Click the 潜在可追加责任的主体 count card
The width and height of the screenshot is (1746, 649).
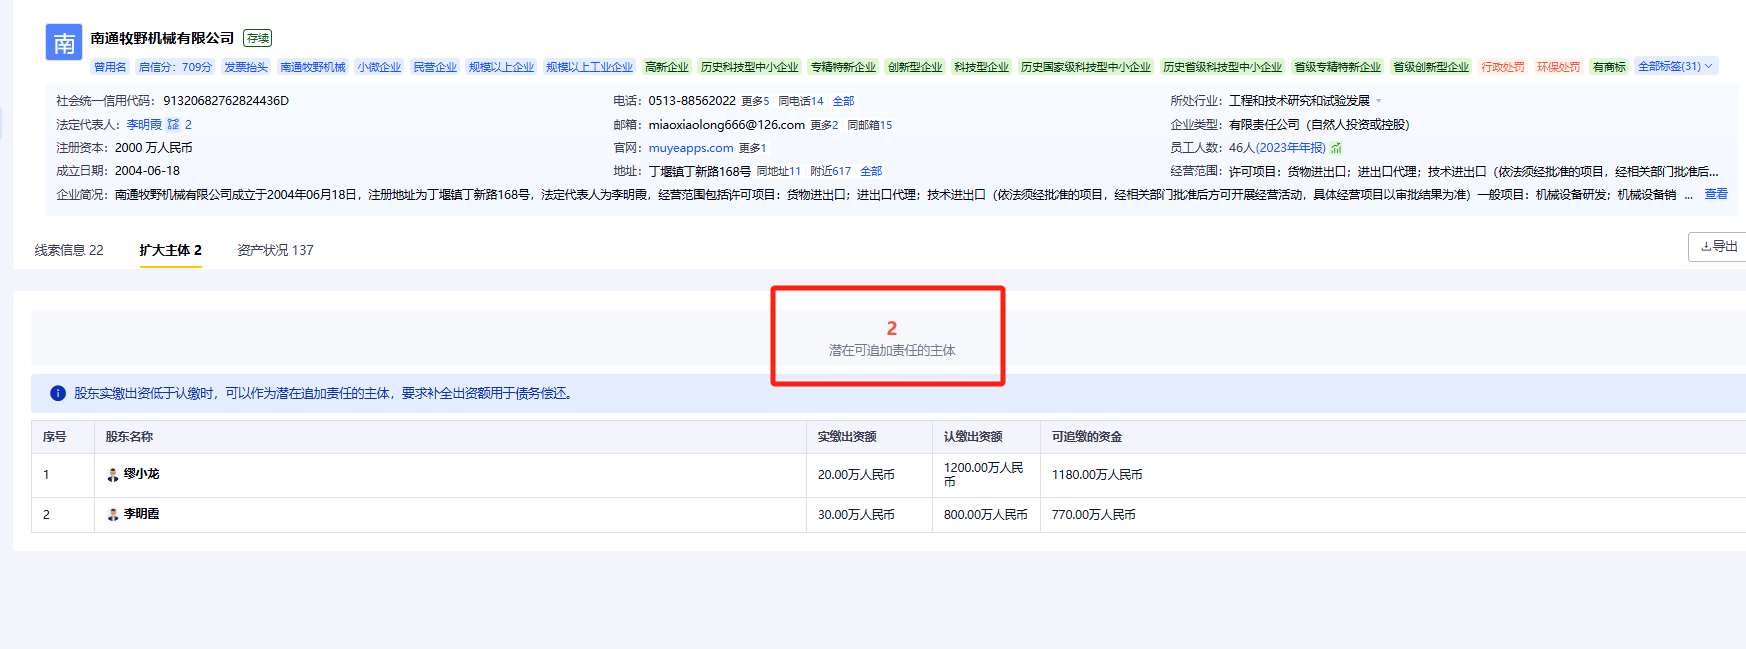pos(891,337)
